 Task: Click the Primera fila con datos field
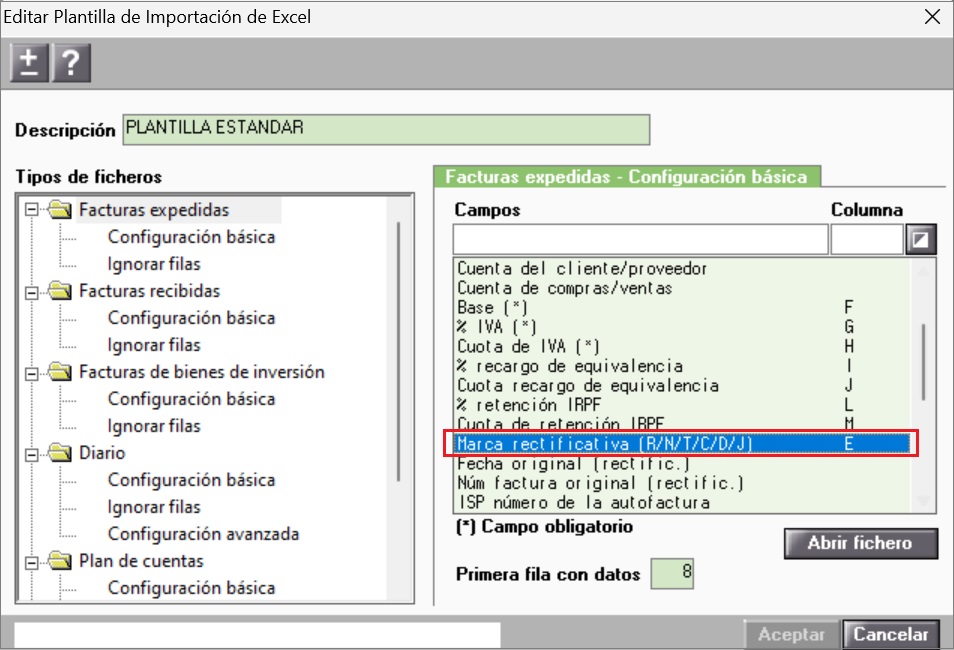coord(672,573)
